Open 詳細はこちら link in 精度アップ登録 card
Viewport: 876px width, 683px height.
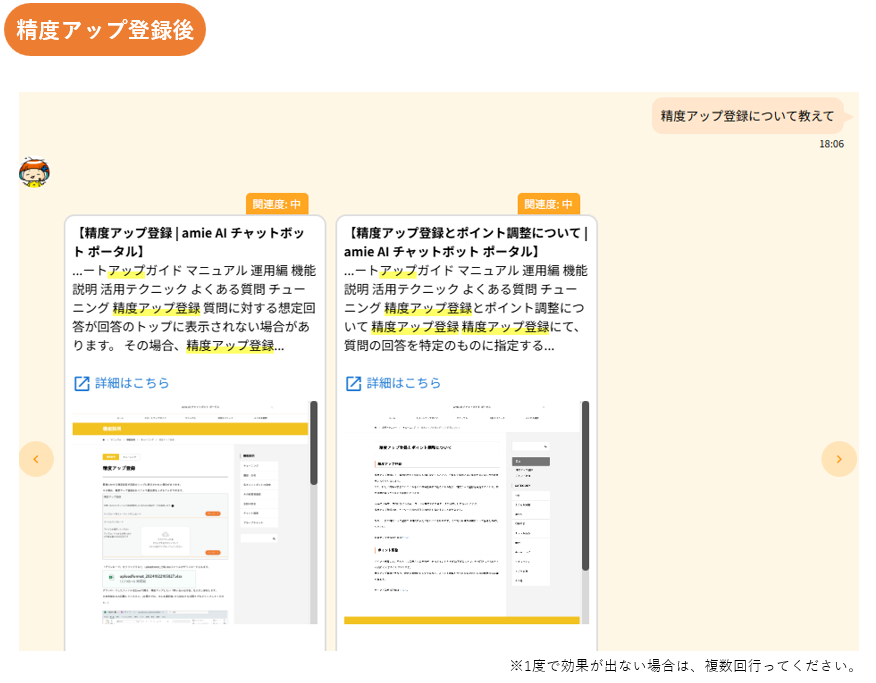(132, 383)
